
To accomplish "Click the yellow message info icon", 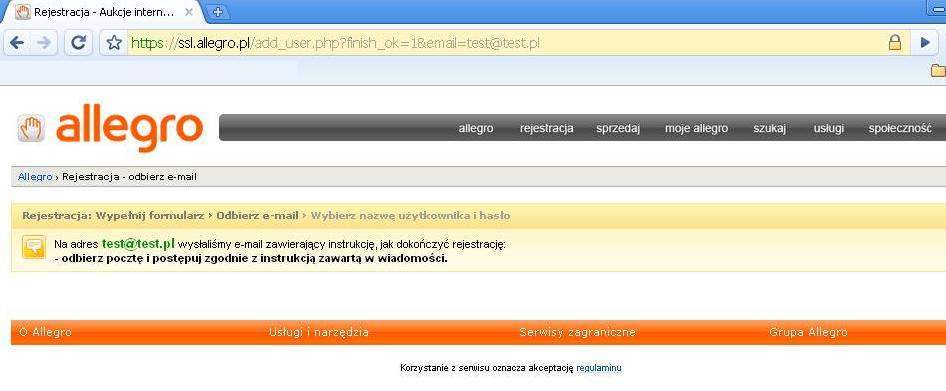I will pyautogui.click(x=34, y=248).
